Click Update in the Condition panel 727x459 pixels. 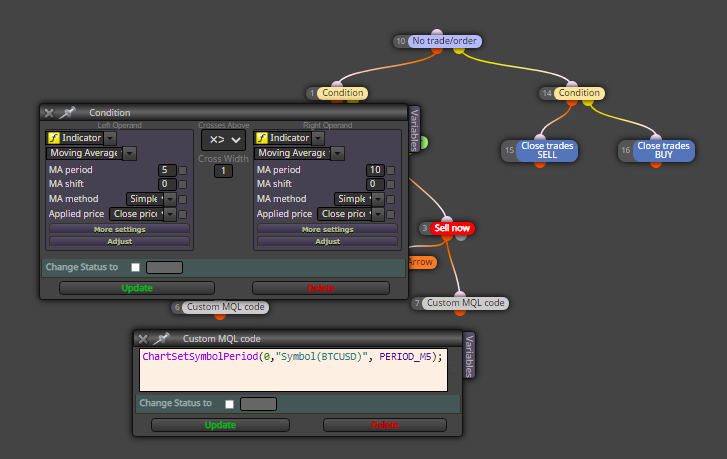[x=137, y=288]
